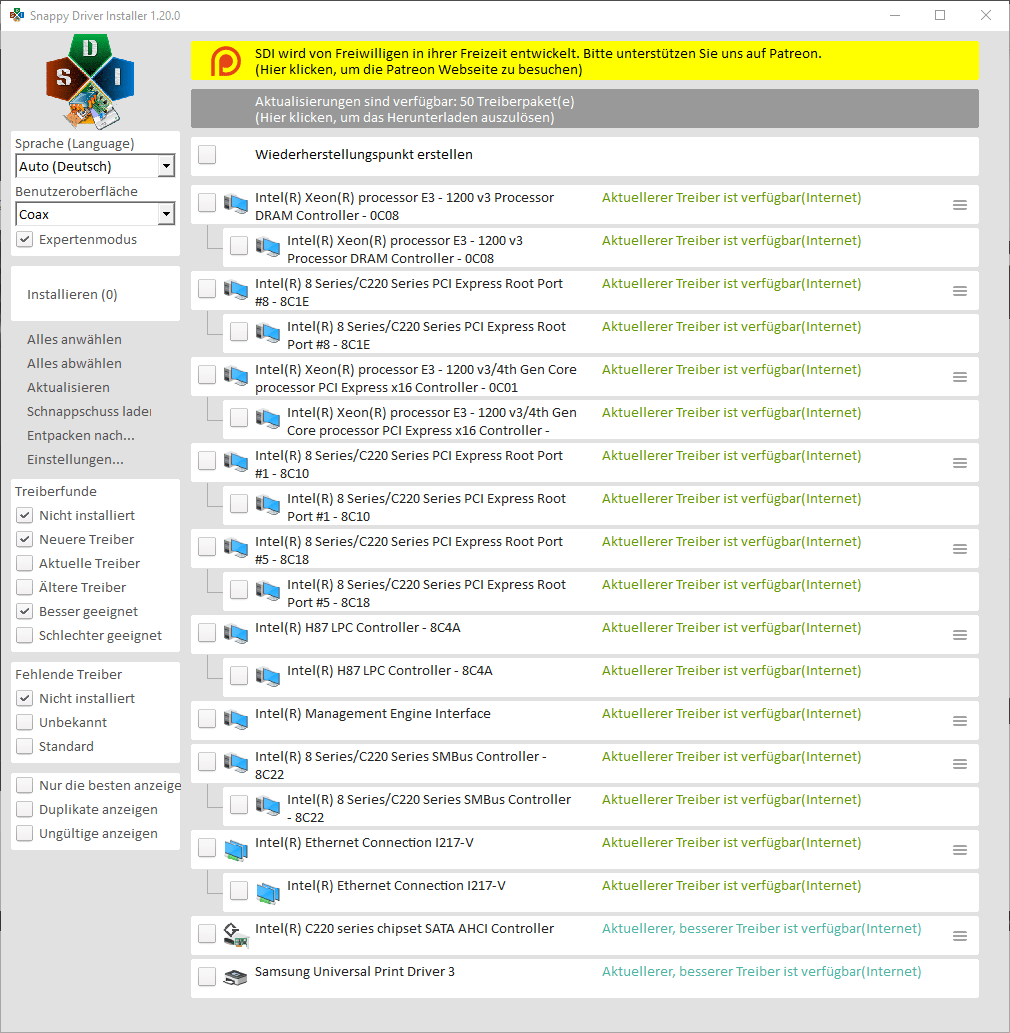Select checkbox for Samsung Universal Print Driver 3
Image resolution: width=1010 pixels, height=1033 pixels.
207,976
